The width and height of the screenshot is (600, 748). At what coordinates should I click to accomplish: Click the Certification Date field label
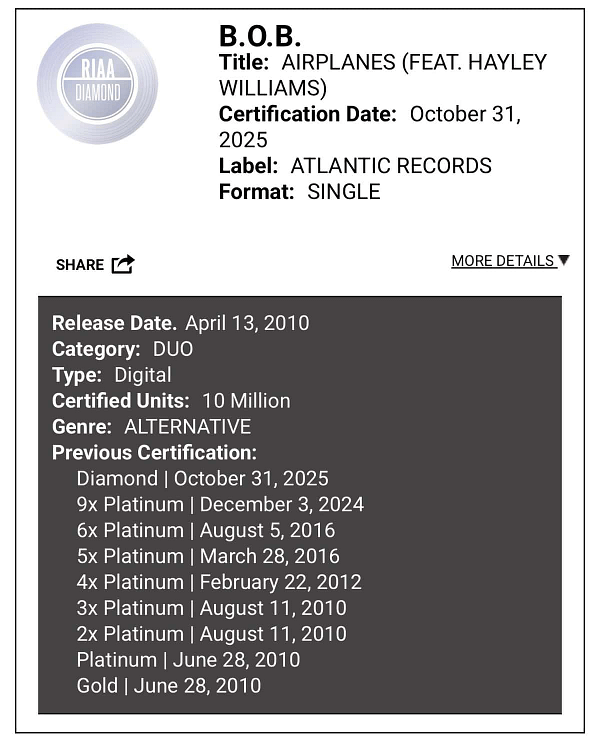(308, 114)
